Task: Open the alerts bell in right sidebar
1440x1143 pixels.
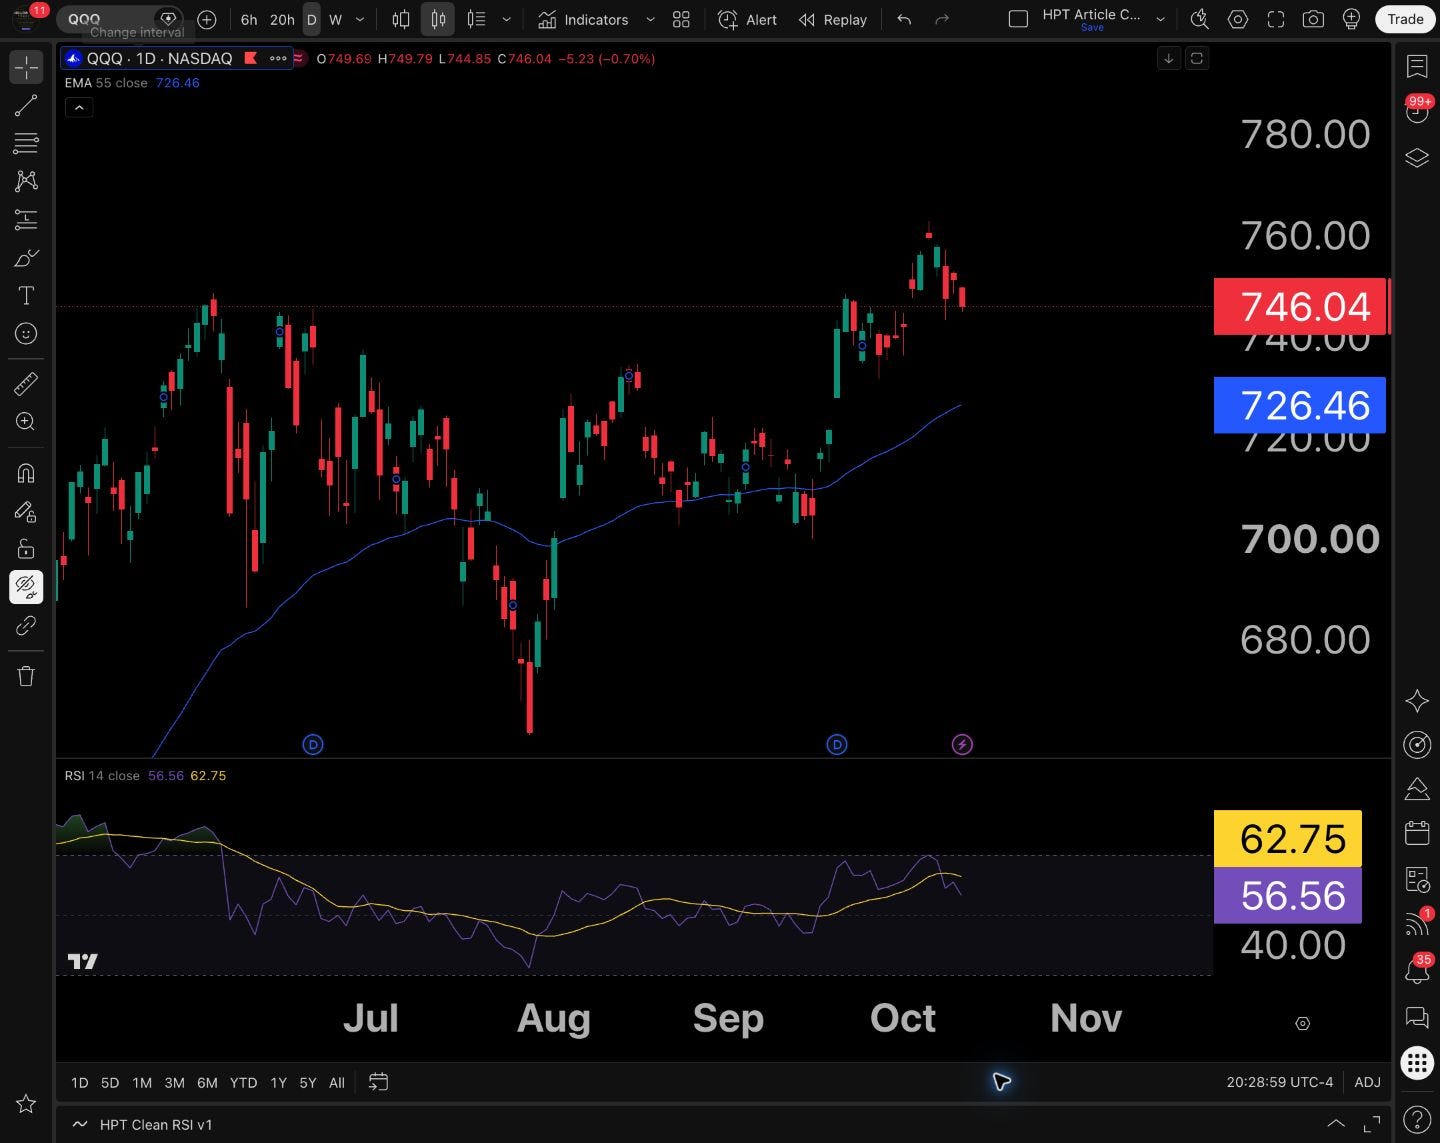Action: click(x=1417, y=970)
